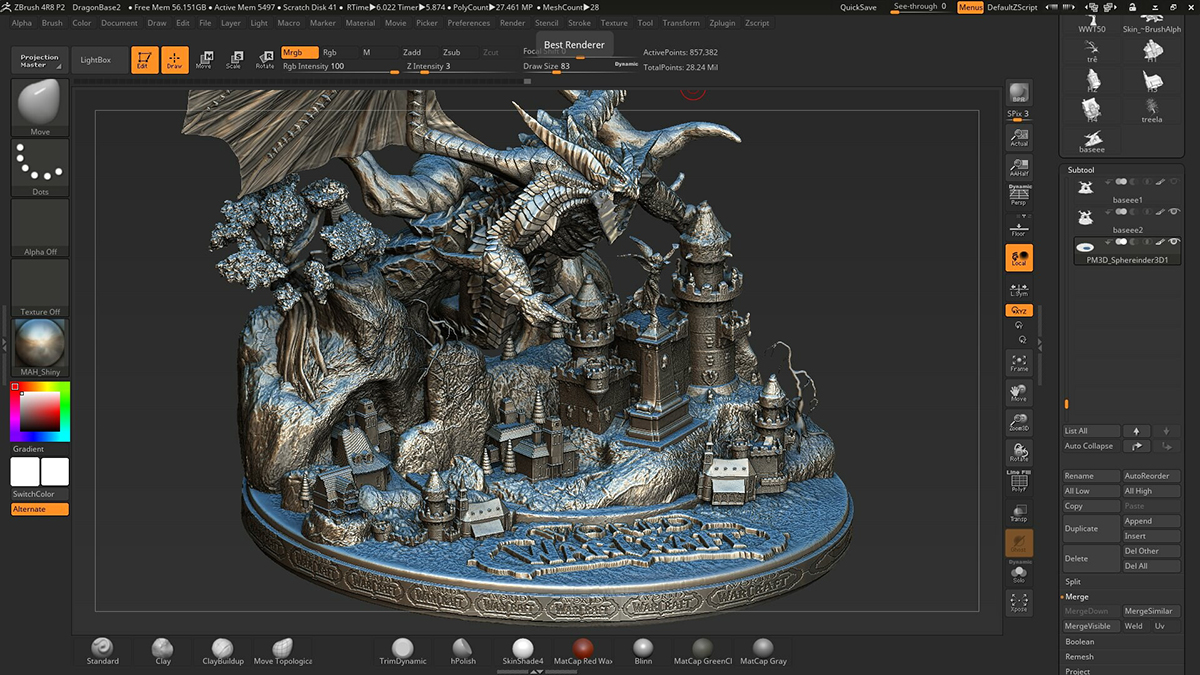Choose the MatCap Red Wax material
This screenshot has height=675, width=1200.
pos(583,650)
